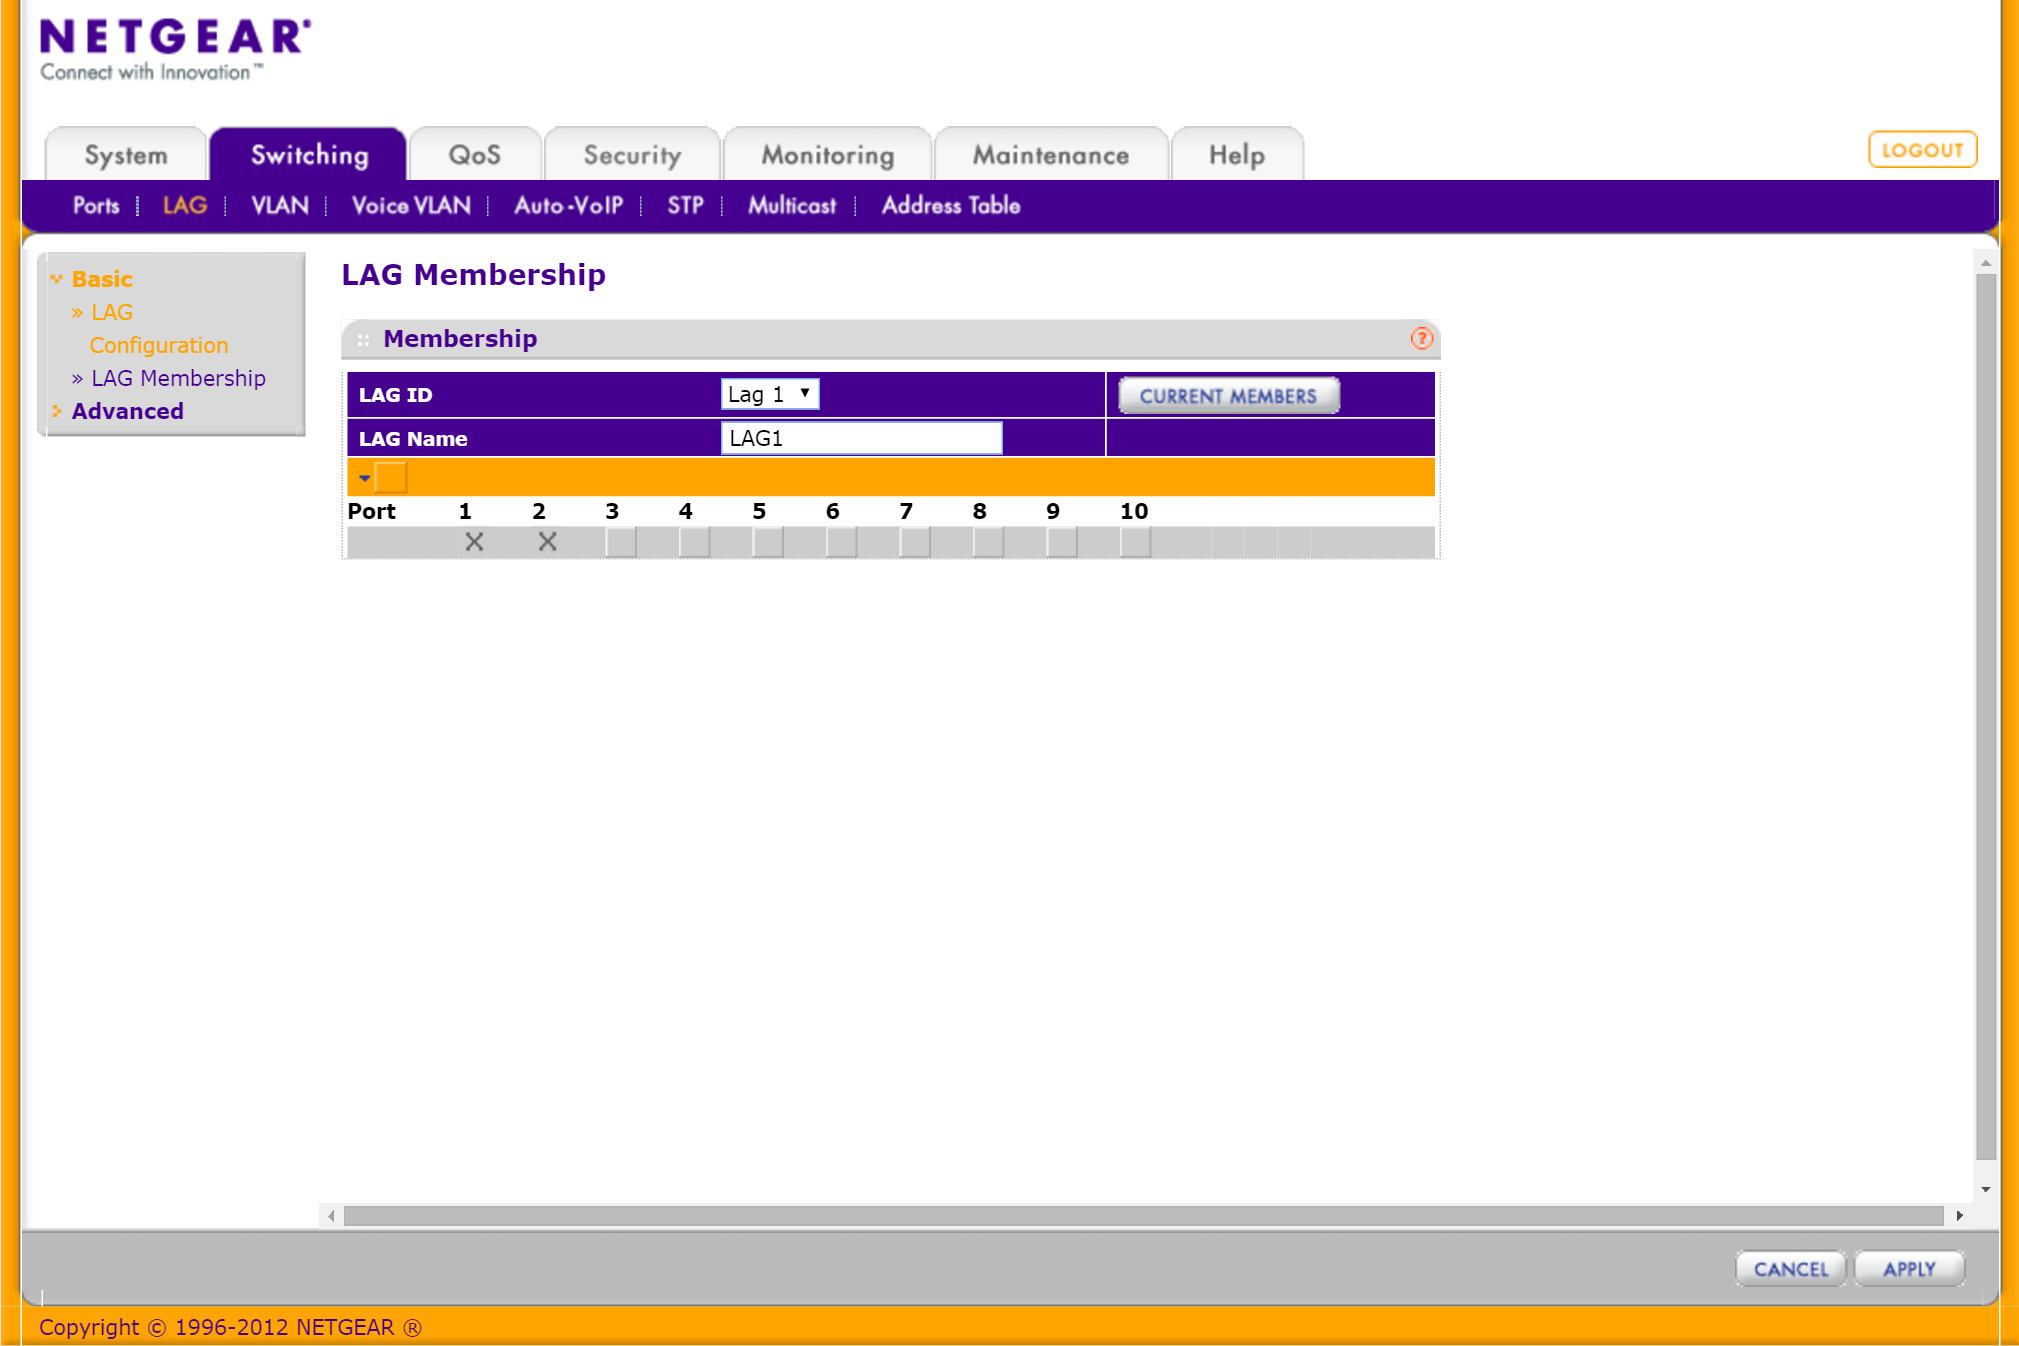Image resolution: width=2019 pixels, height=1346 pixels.
Task: Click the LAG Name input field
Action: (x=861, y=438)
